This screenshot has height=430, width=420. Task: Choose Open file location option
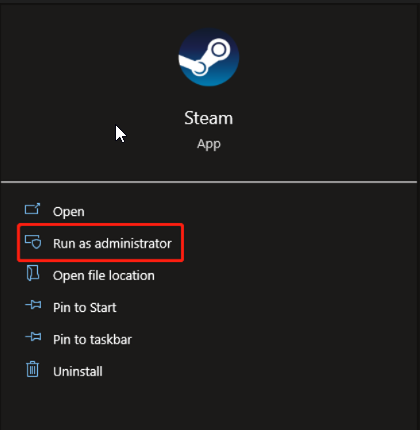104,276
